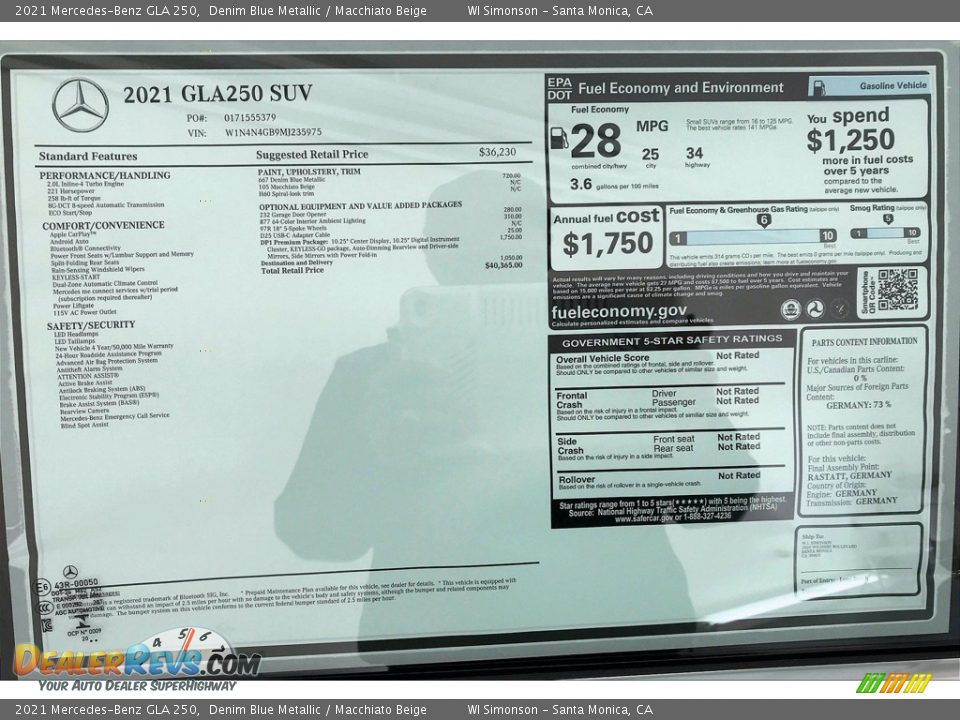
Task: Click the greenhouse gas rating marker 6
Action: click(763, 220)
